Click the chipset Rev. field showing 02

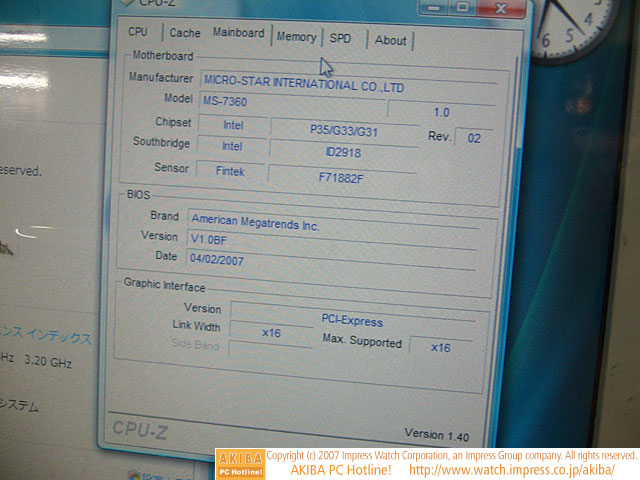473,137
